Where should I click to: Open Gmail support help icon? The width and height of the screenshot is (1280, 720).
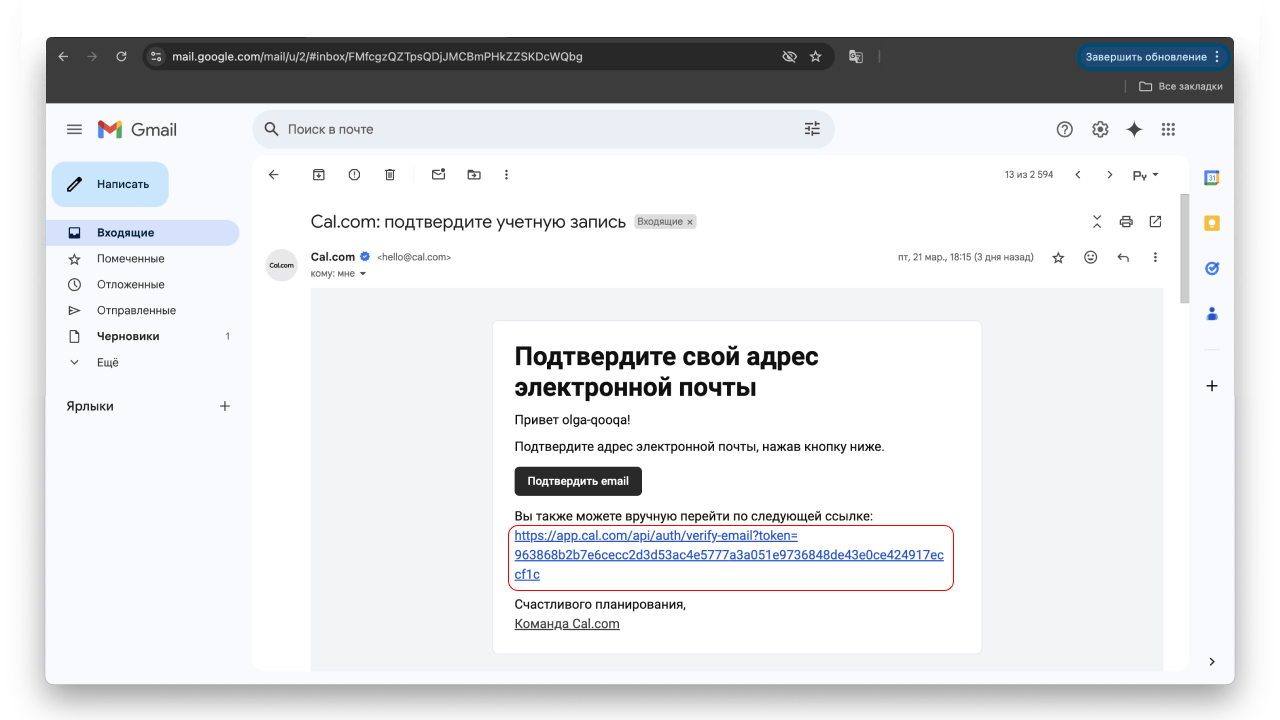coord(1065,129)
